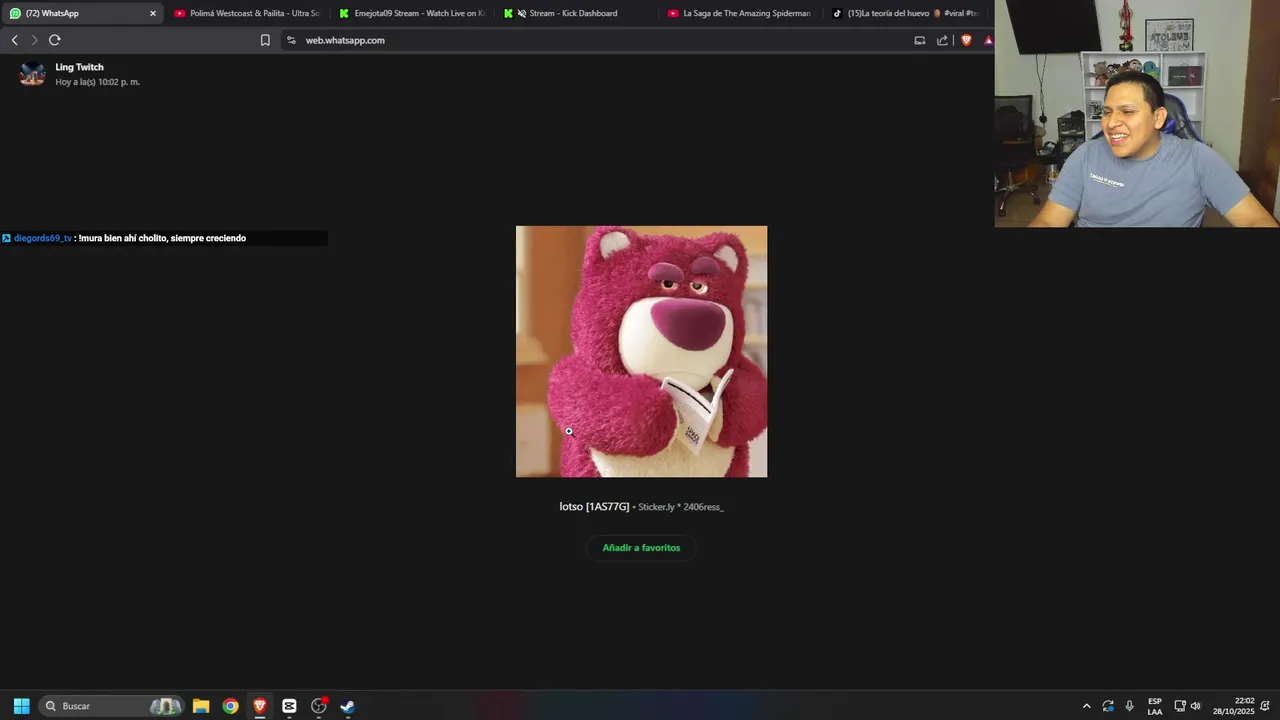The height and width of the screenshot is (720, 1280).
Task: Open the notifications bell icon
Action: [1265, 706]
